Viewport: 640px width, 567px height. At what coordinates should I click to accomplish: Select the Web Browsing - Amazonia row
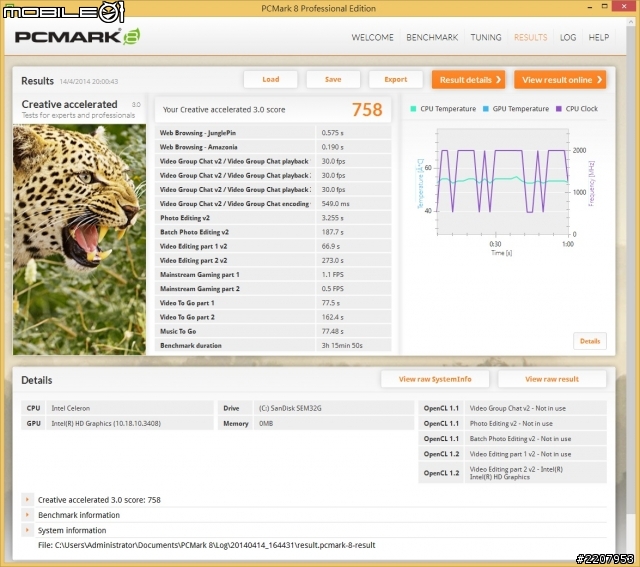pos(273,147)
